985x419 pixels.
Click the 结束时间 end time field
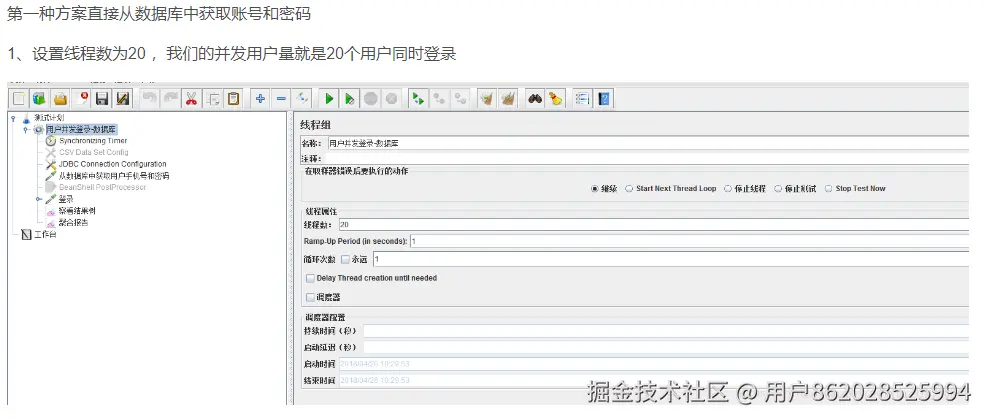(653, 380)
